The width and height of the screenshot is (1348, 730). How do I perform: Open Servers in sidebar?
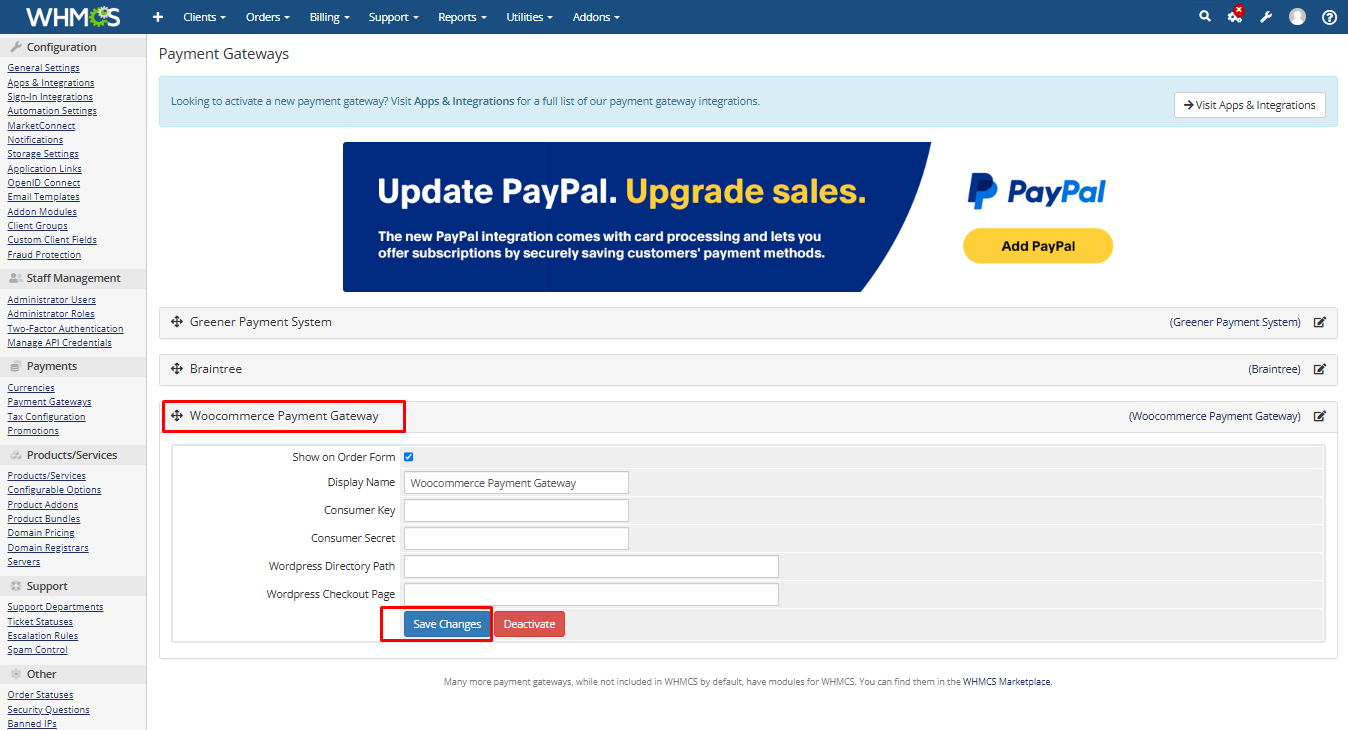[x=24, y=562]
